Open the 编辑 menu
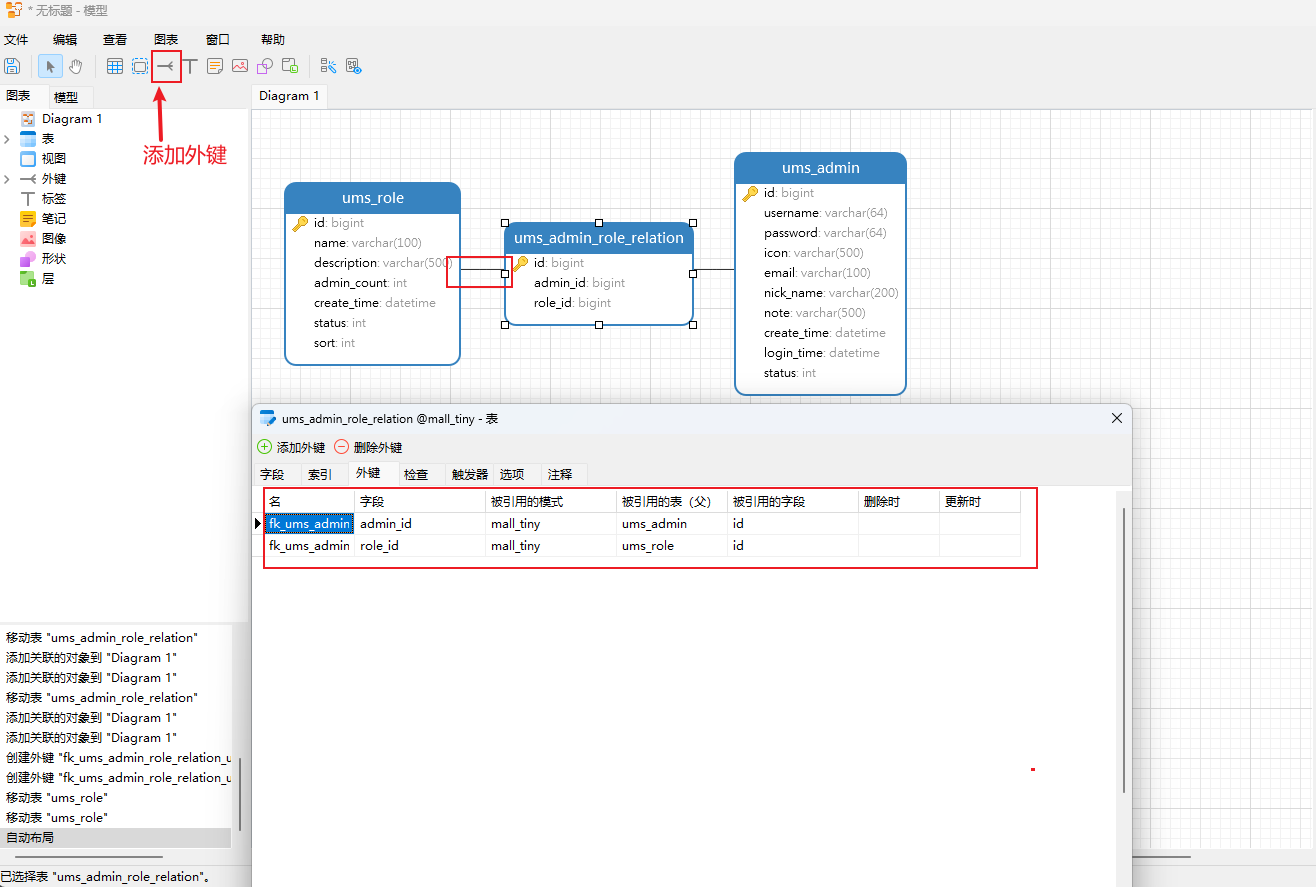This screenshot has width=1316, height=887. point(65,40)
